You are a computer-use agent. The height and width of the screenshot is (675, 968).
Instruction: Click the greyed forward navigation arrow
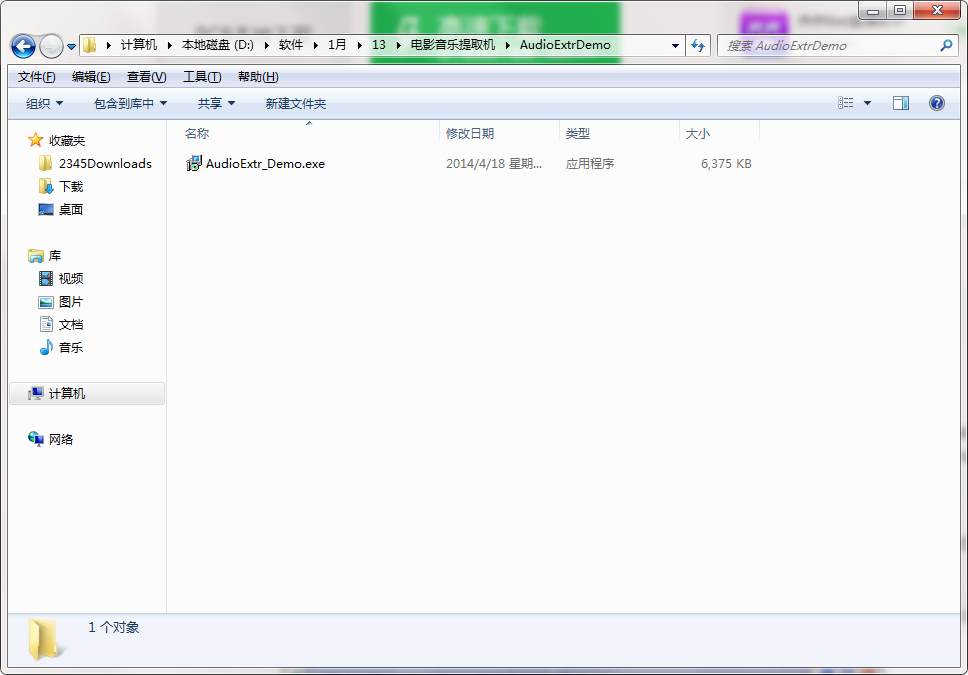[51, 46]
